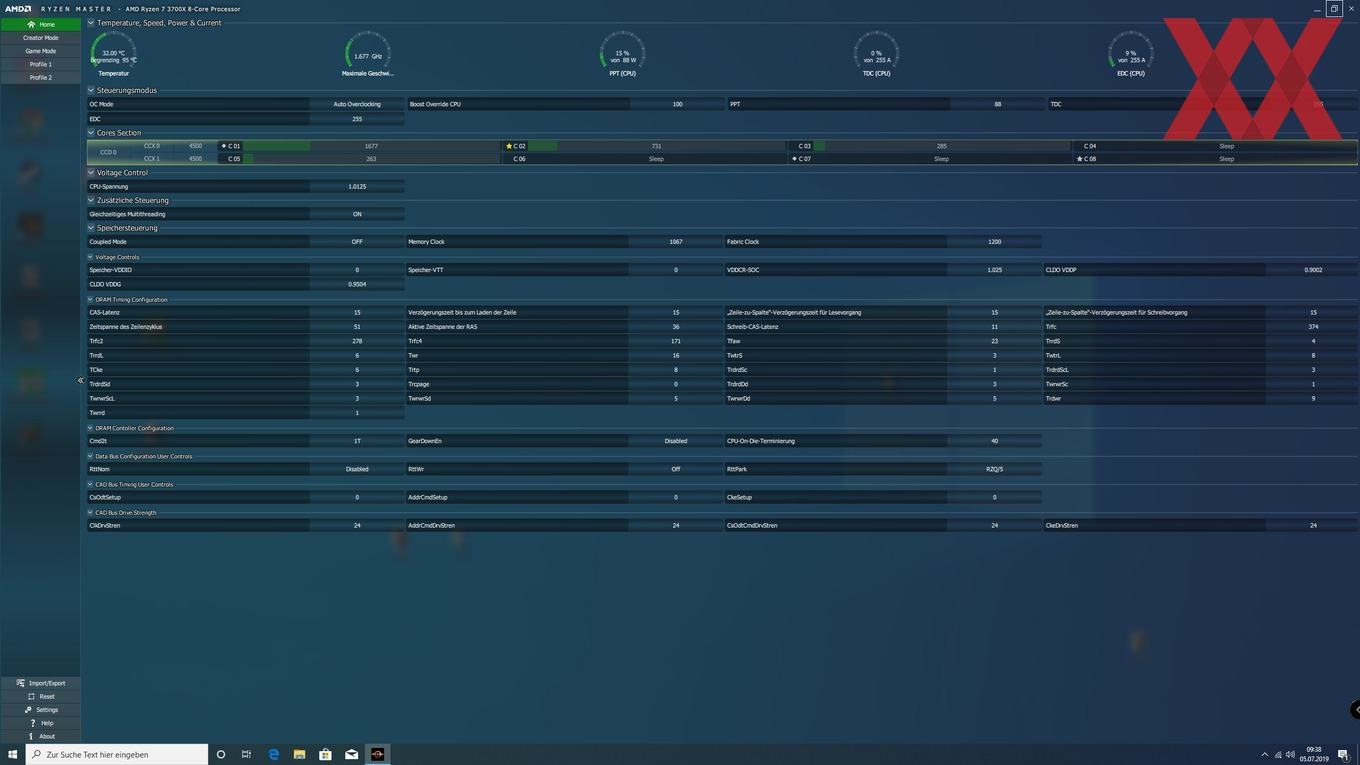Click the OC Mode Auto Overclocking value

357,104
